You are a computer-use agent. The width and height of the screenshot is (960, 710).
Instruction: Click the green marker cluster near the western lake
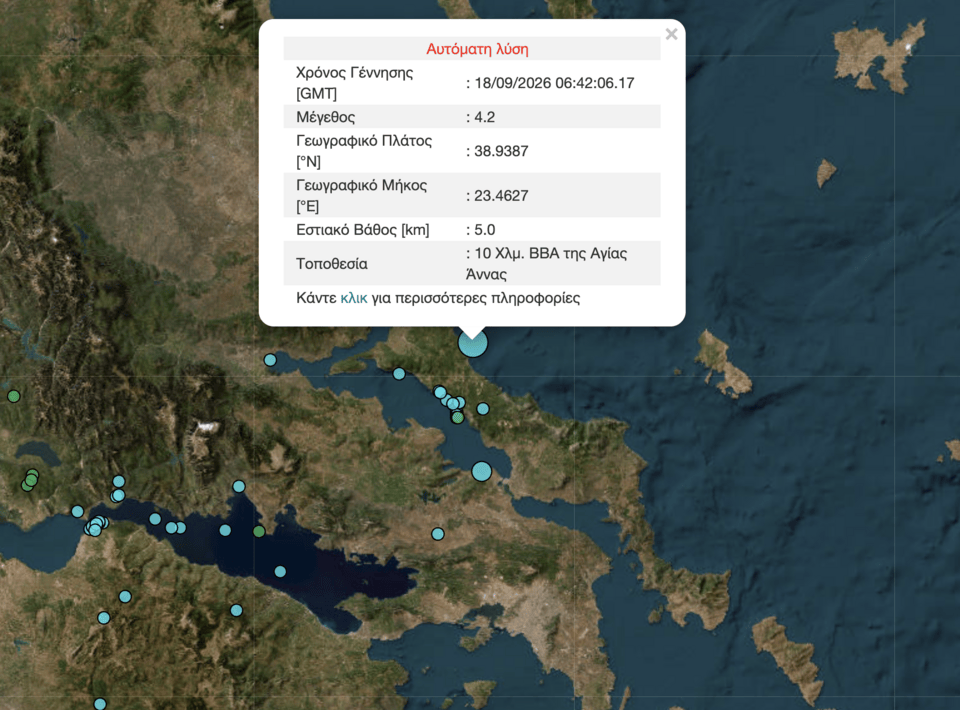(30, 479)
